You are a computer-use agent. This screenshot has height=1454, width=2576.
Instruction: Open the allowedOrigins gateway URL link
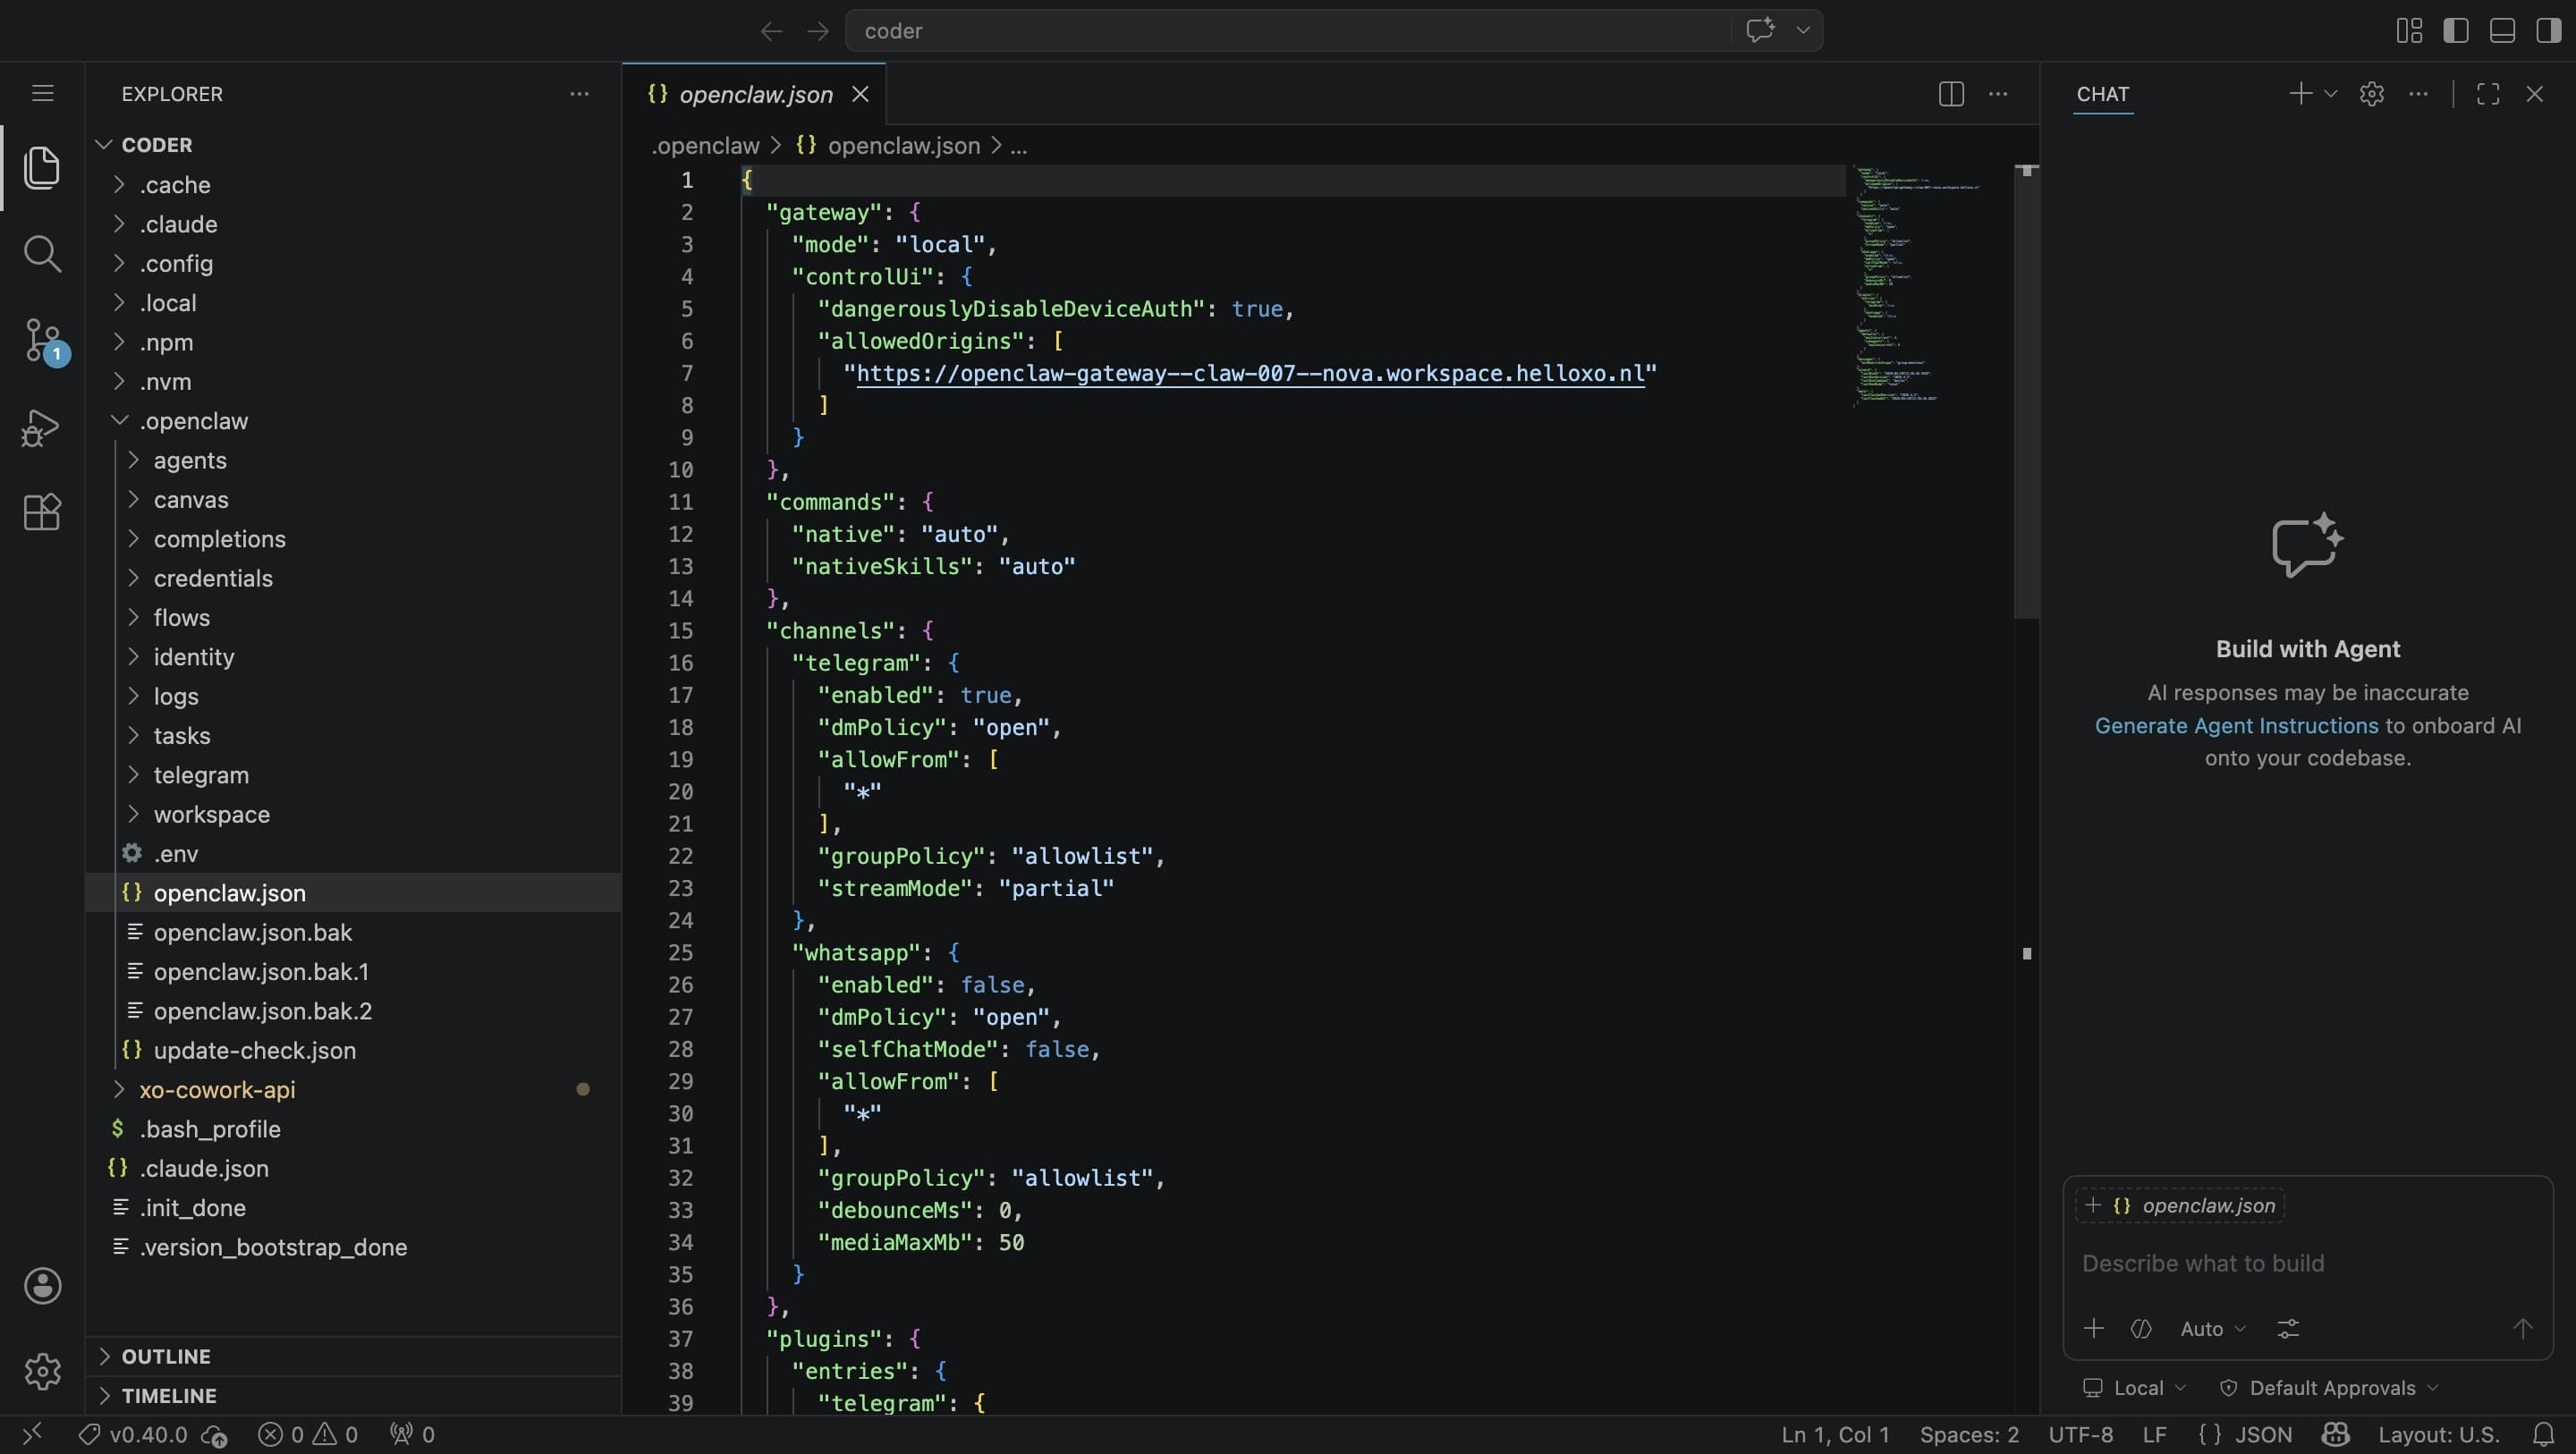[x=1250, y=374]
